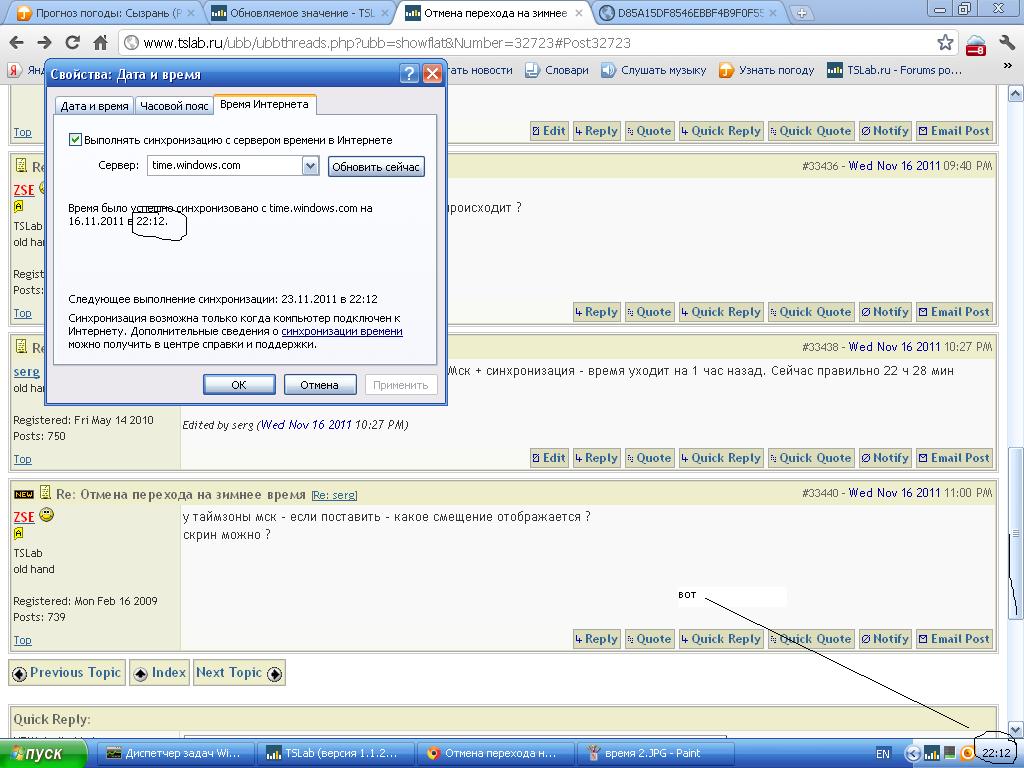Go to Next Topic
1024x768 pixels.
[239, 673]
